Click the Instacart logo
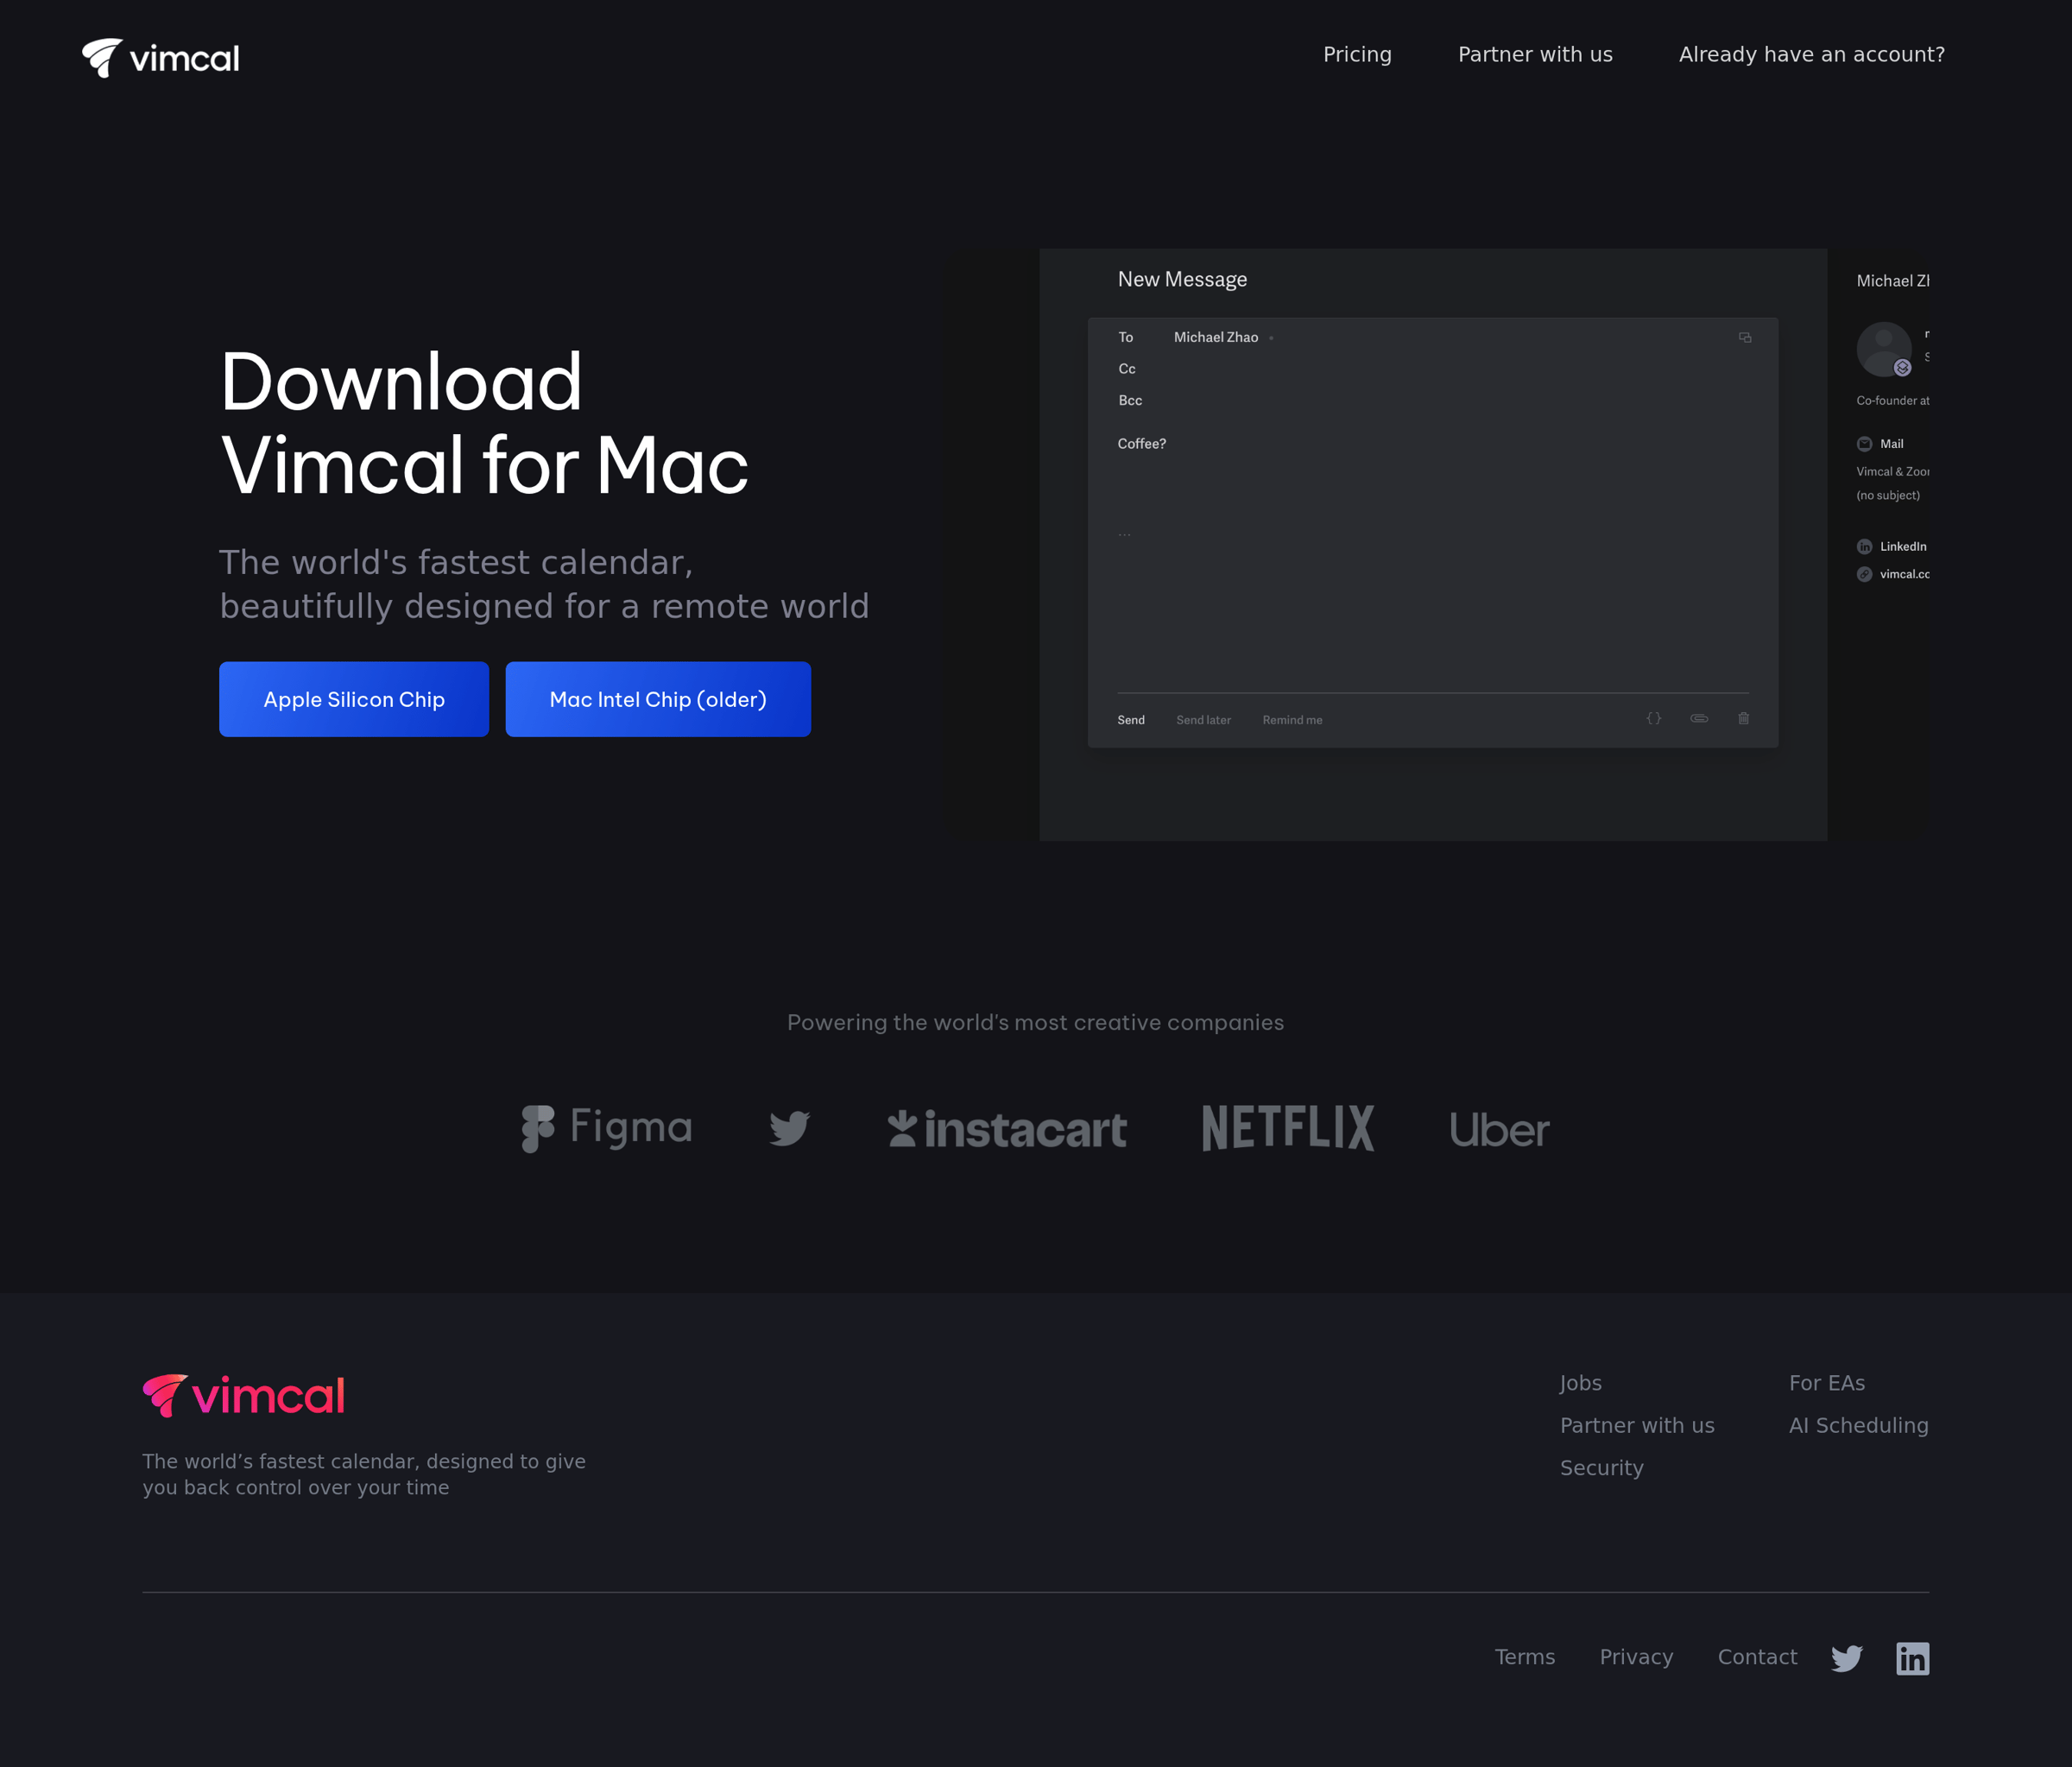Screen dimensions: 2072x1767 [x=1007, y=1129]
